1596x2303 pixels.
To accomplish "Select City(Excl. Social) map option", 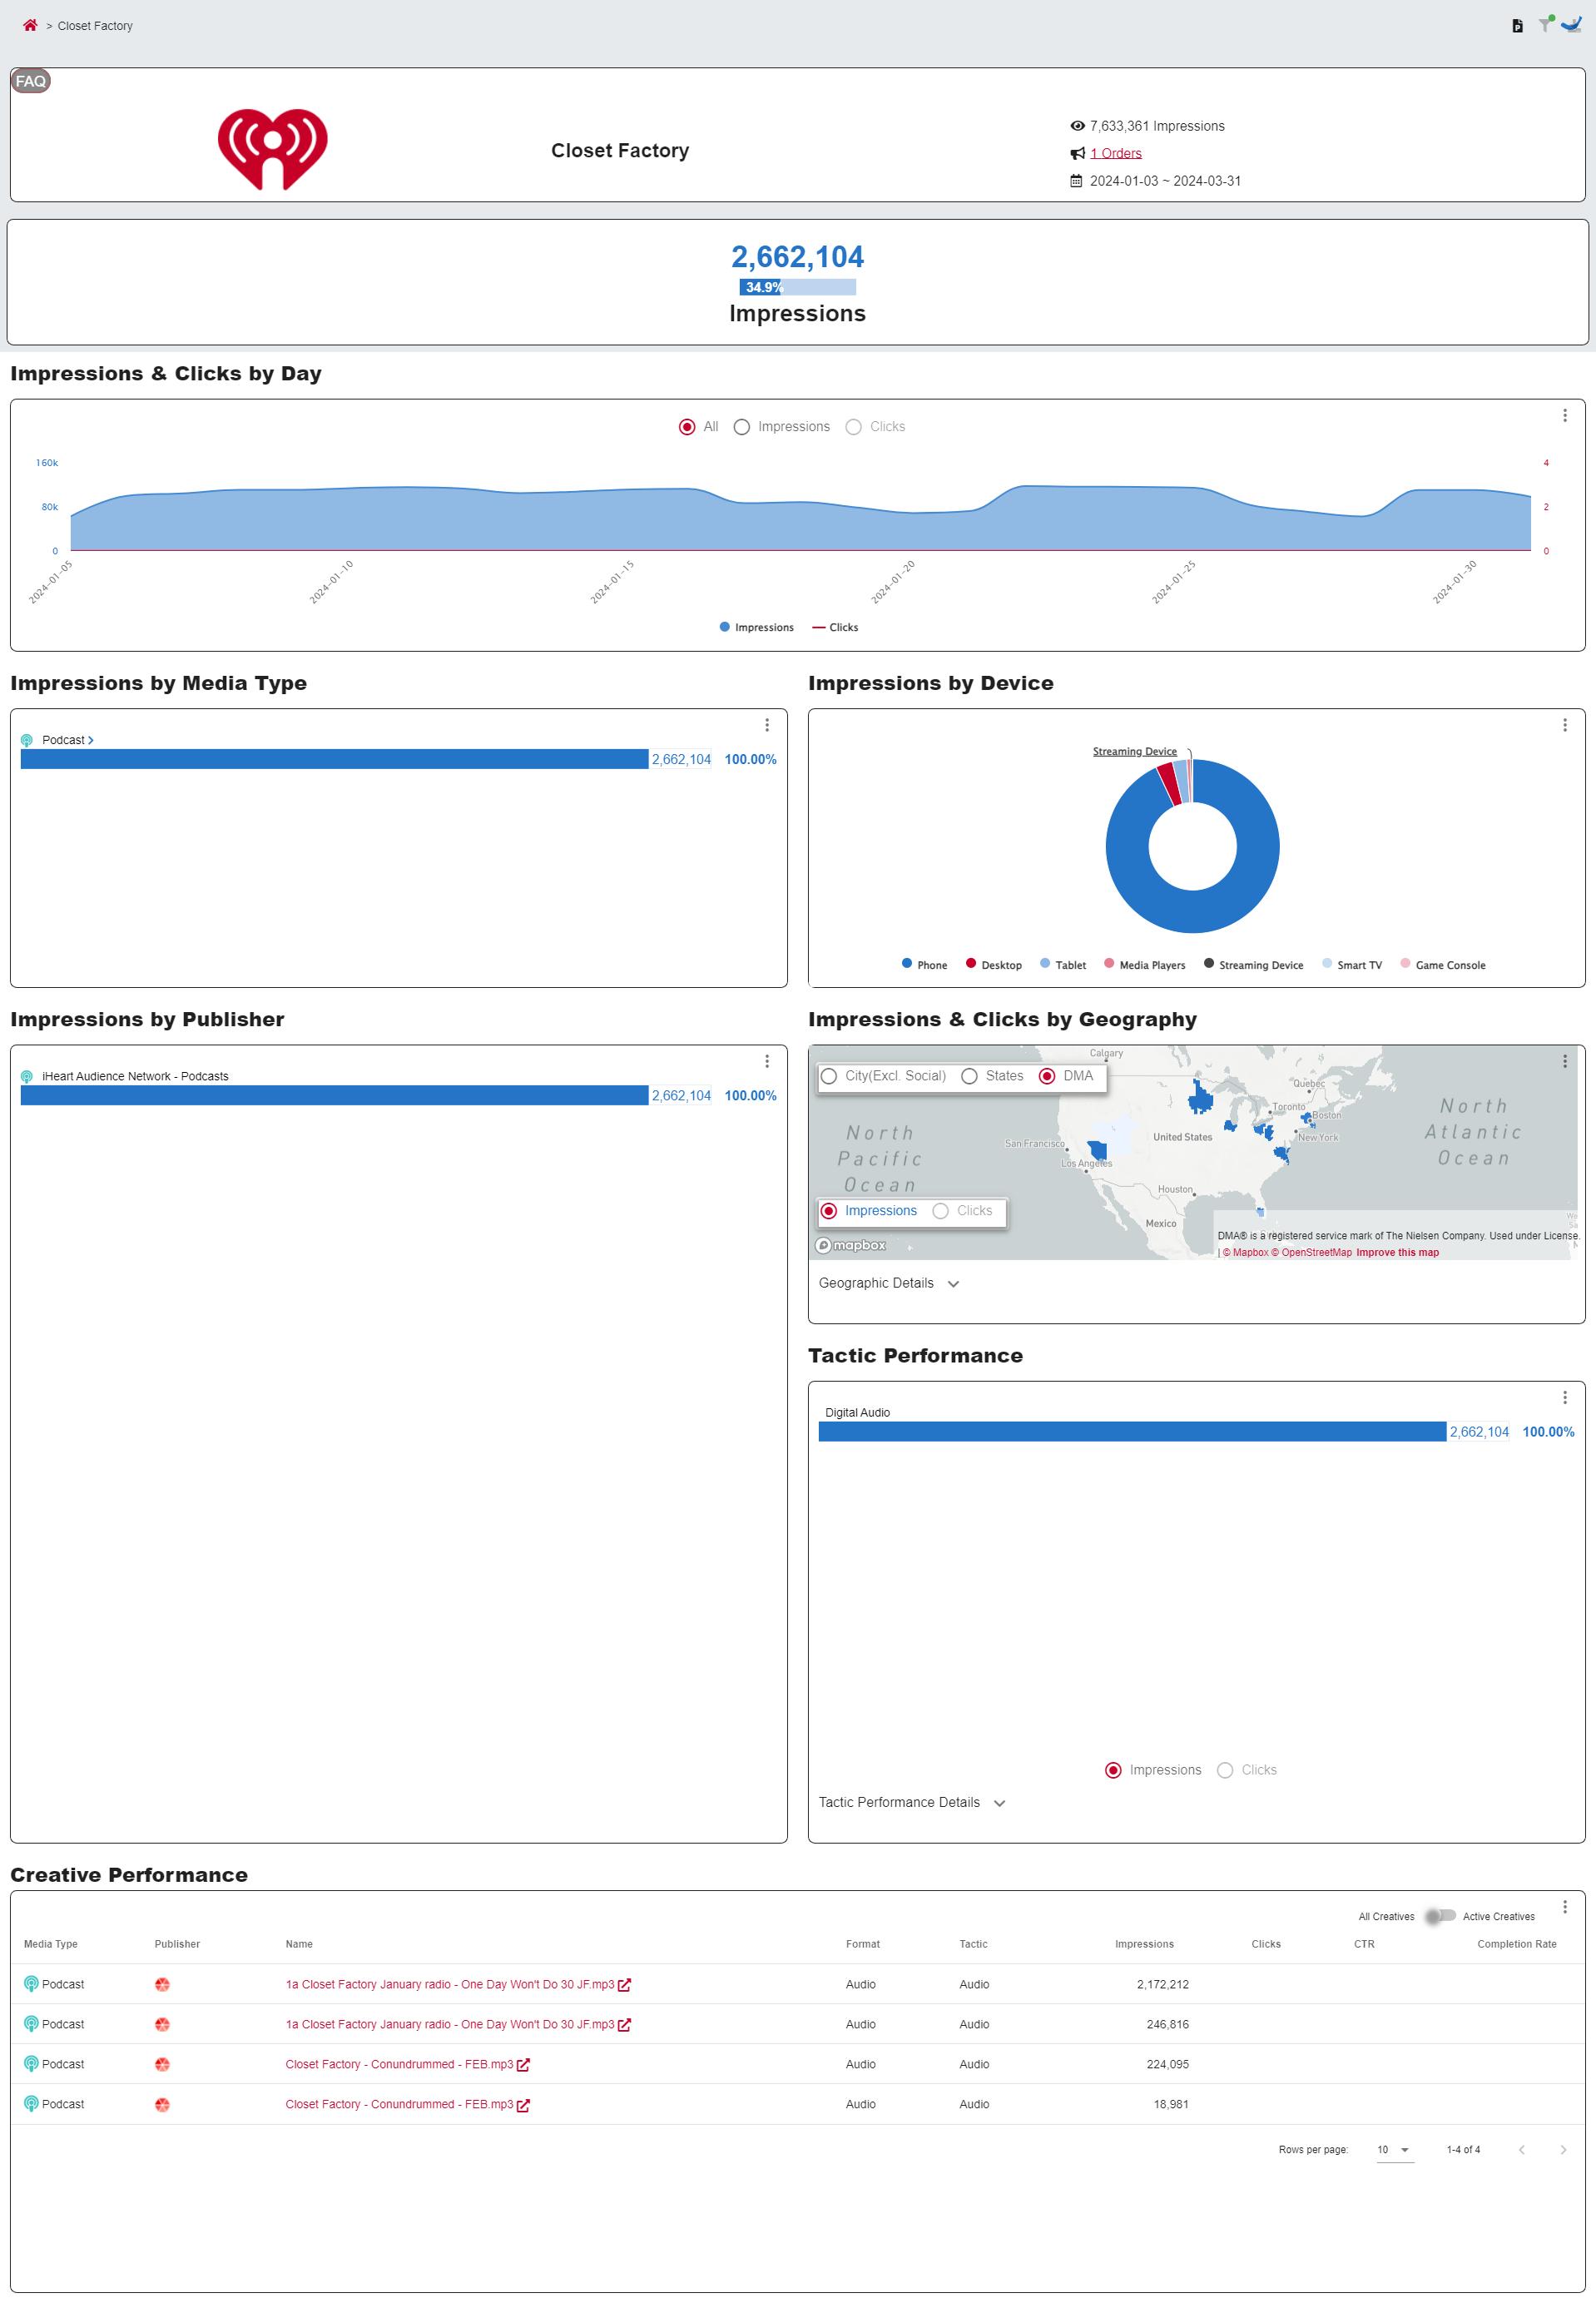I will [x=829, y=1076].
